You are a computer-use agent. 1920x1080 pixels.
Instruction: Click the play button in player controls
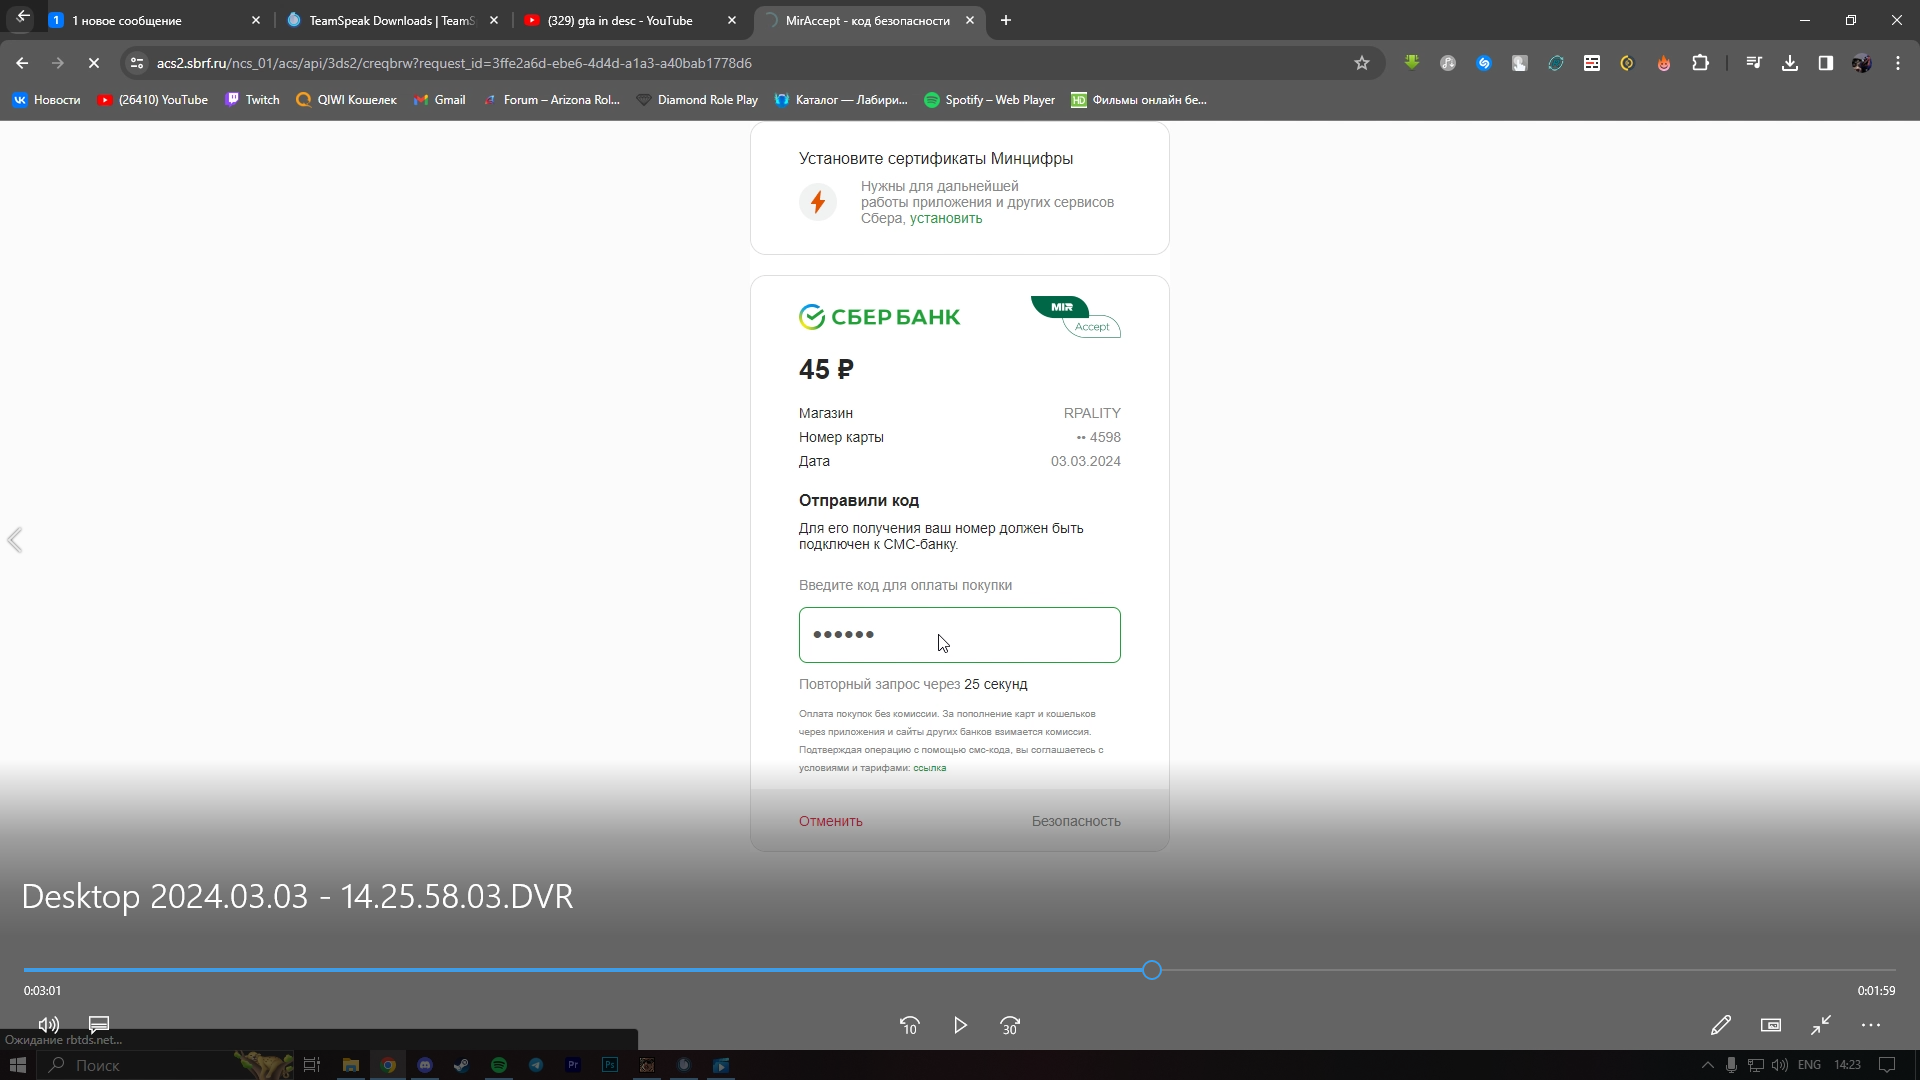[960, 1025]
